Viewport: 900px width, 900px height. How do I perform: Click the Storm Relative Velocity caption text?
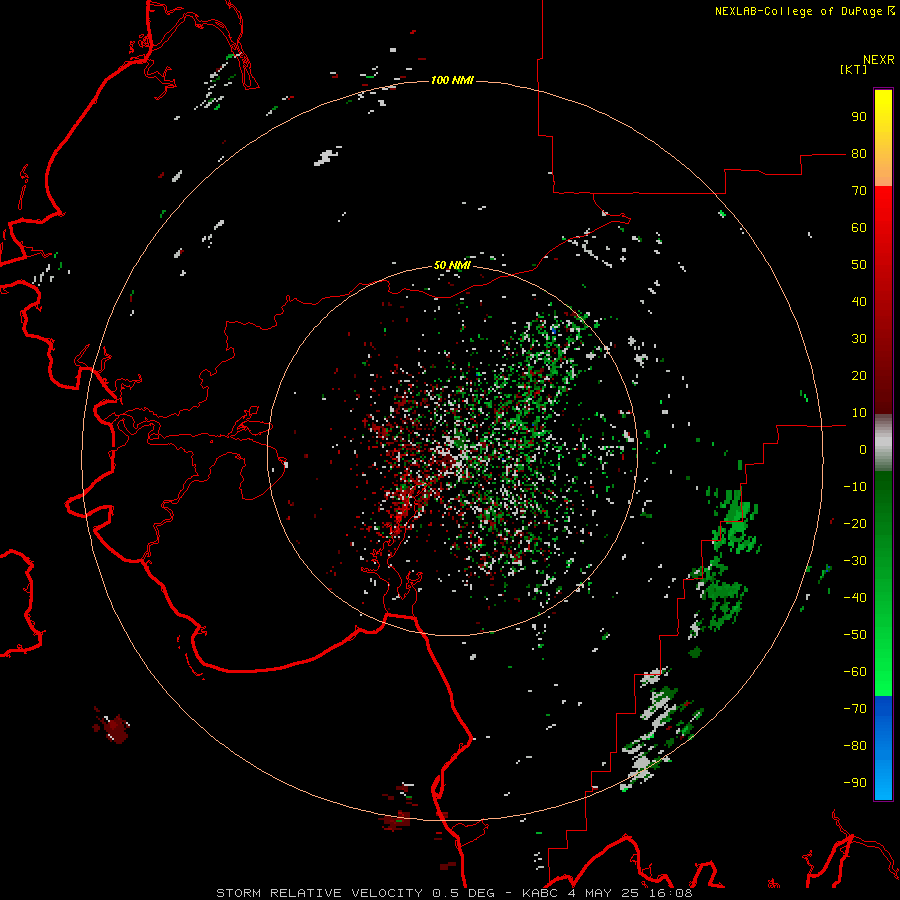click(454, 893)
